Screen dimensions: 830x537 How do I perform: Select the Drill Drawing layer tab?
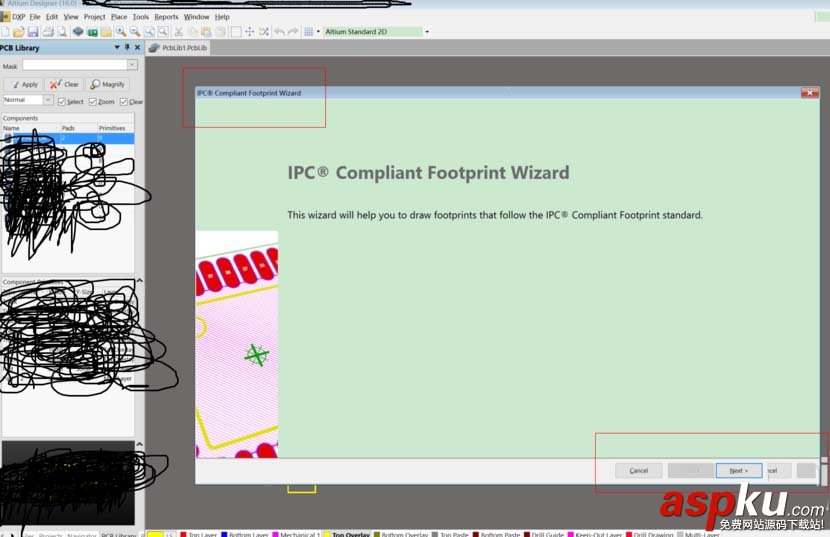[649, 534]
